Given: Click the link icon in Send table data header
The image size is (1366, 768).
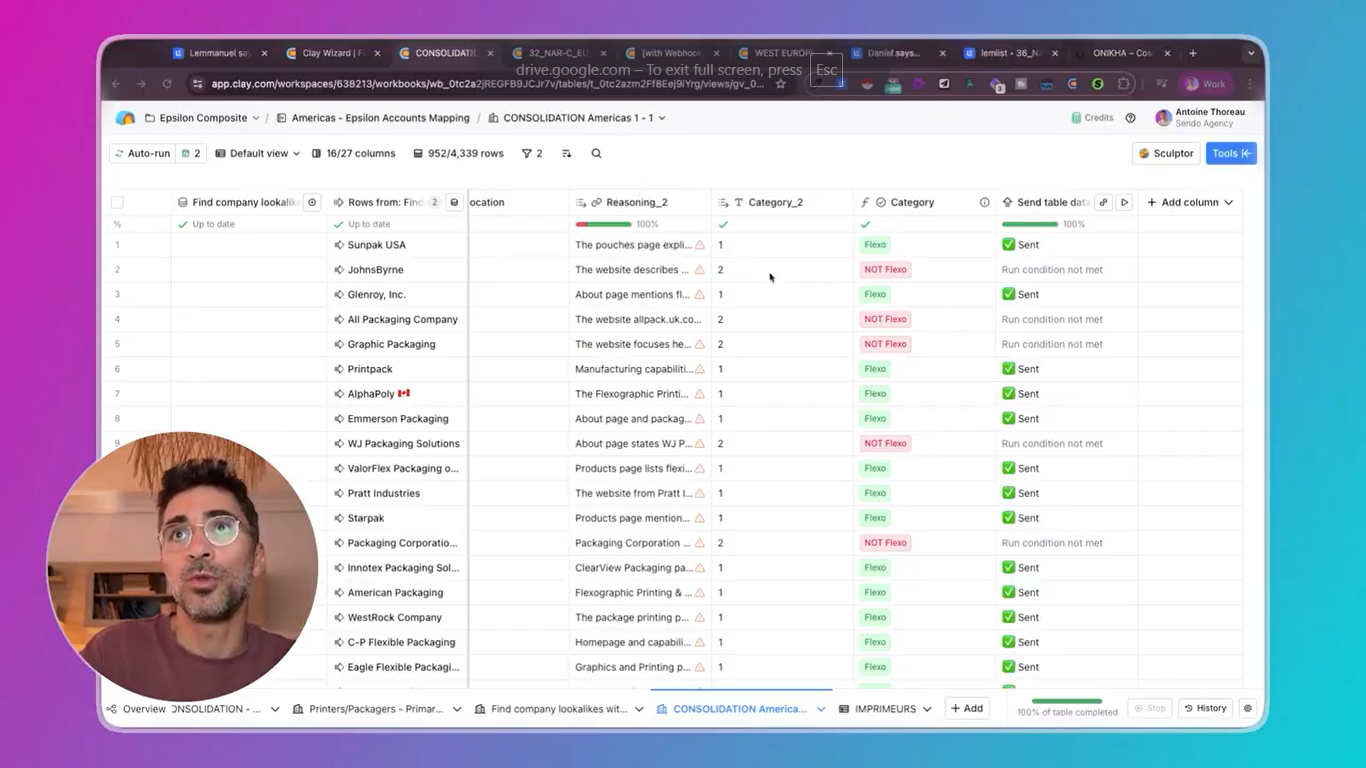Looking at the screenshot, I should coord(1103,202).
